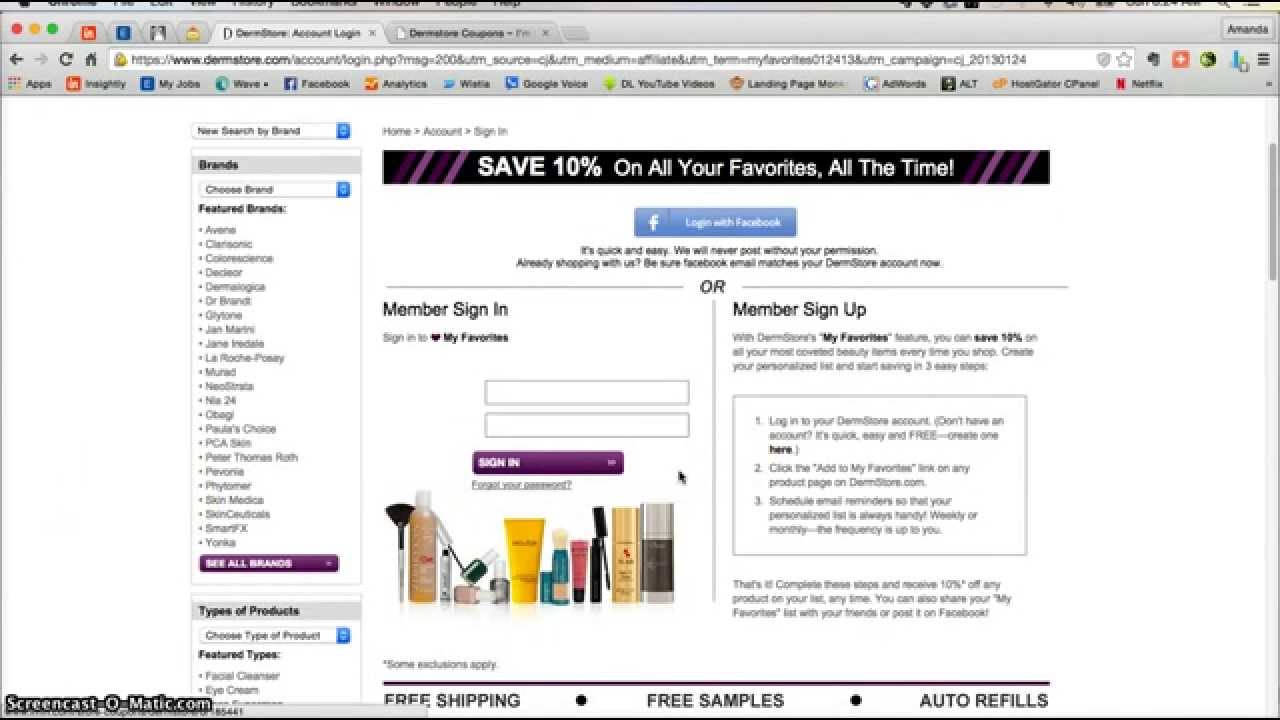Open the AdWords bookmark
This screenshot has width=1280, height=720.
coord(895,84)
